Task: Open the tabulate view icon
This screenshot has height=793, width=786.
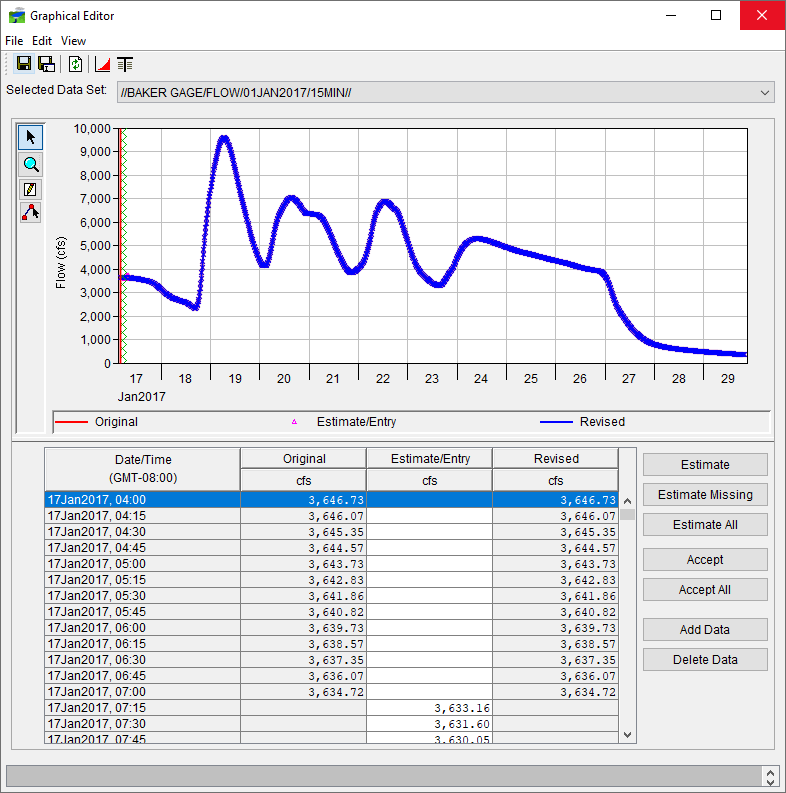Action: coord(125,64)
